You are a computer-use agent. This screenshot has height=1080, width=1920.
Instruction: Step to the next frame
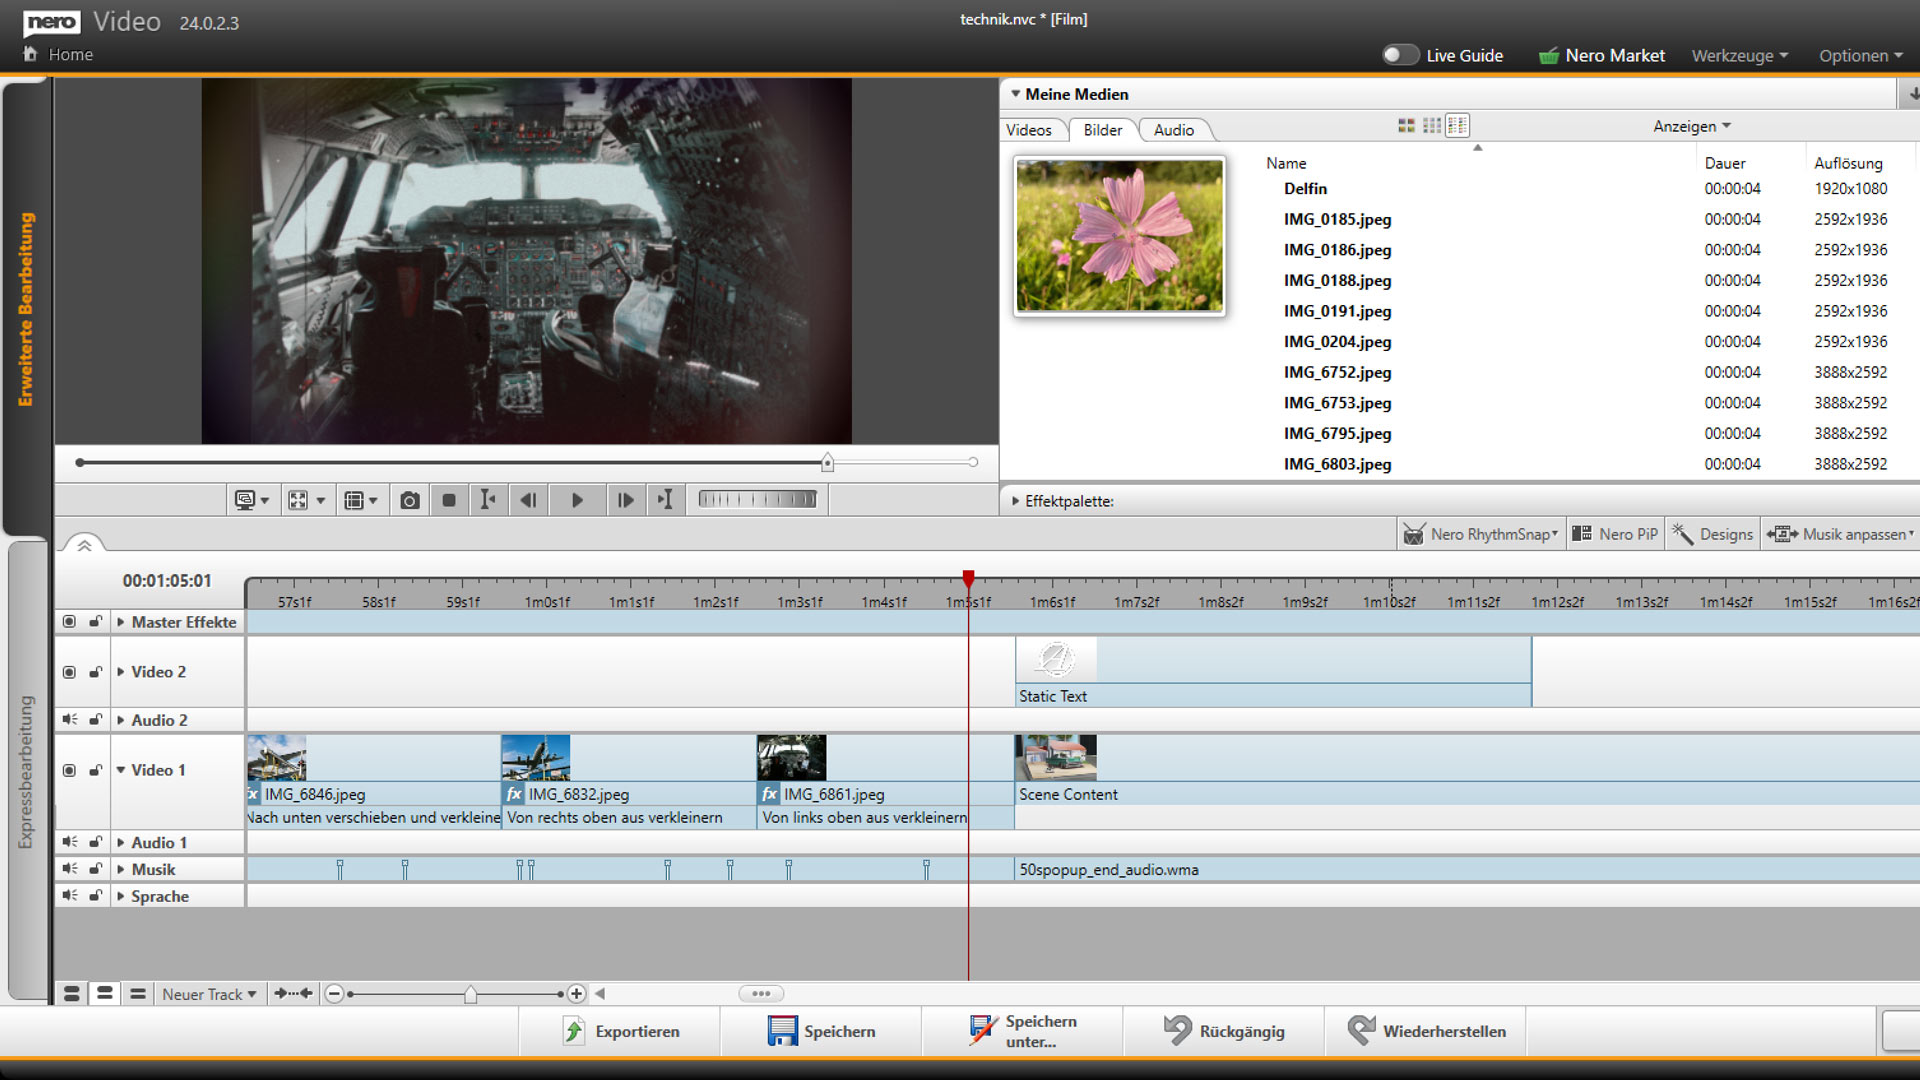(625, 500)
